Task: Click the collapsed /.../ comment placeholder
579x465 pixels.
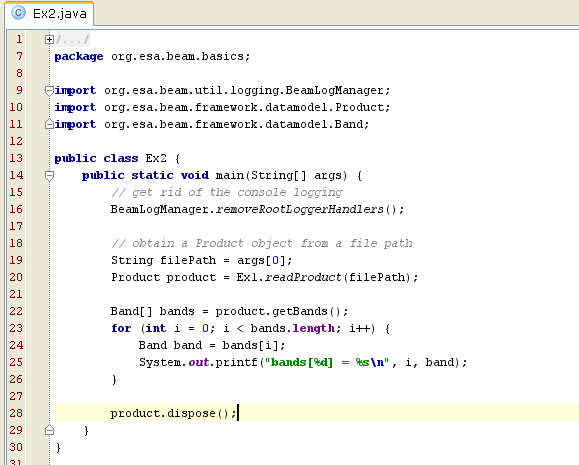Action: pos(72,40)
